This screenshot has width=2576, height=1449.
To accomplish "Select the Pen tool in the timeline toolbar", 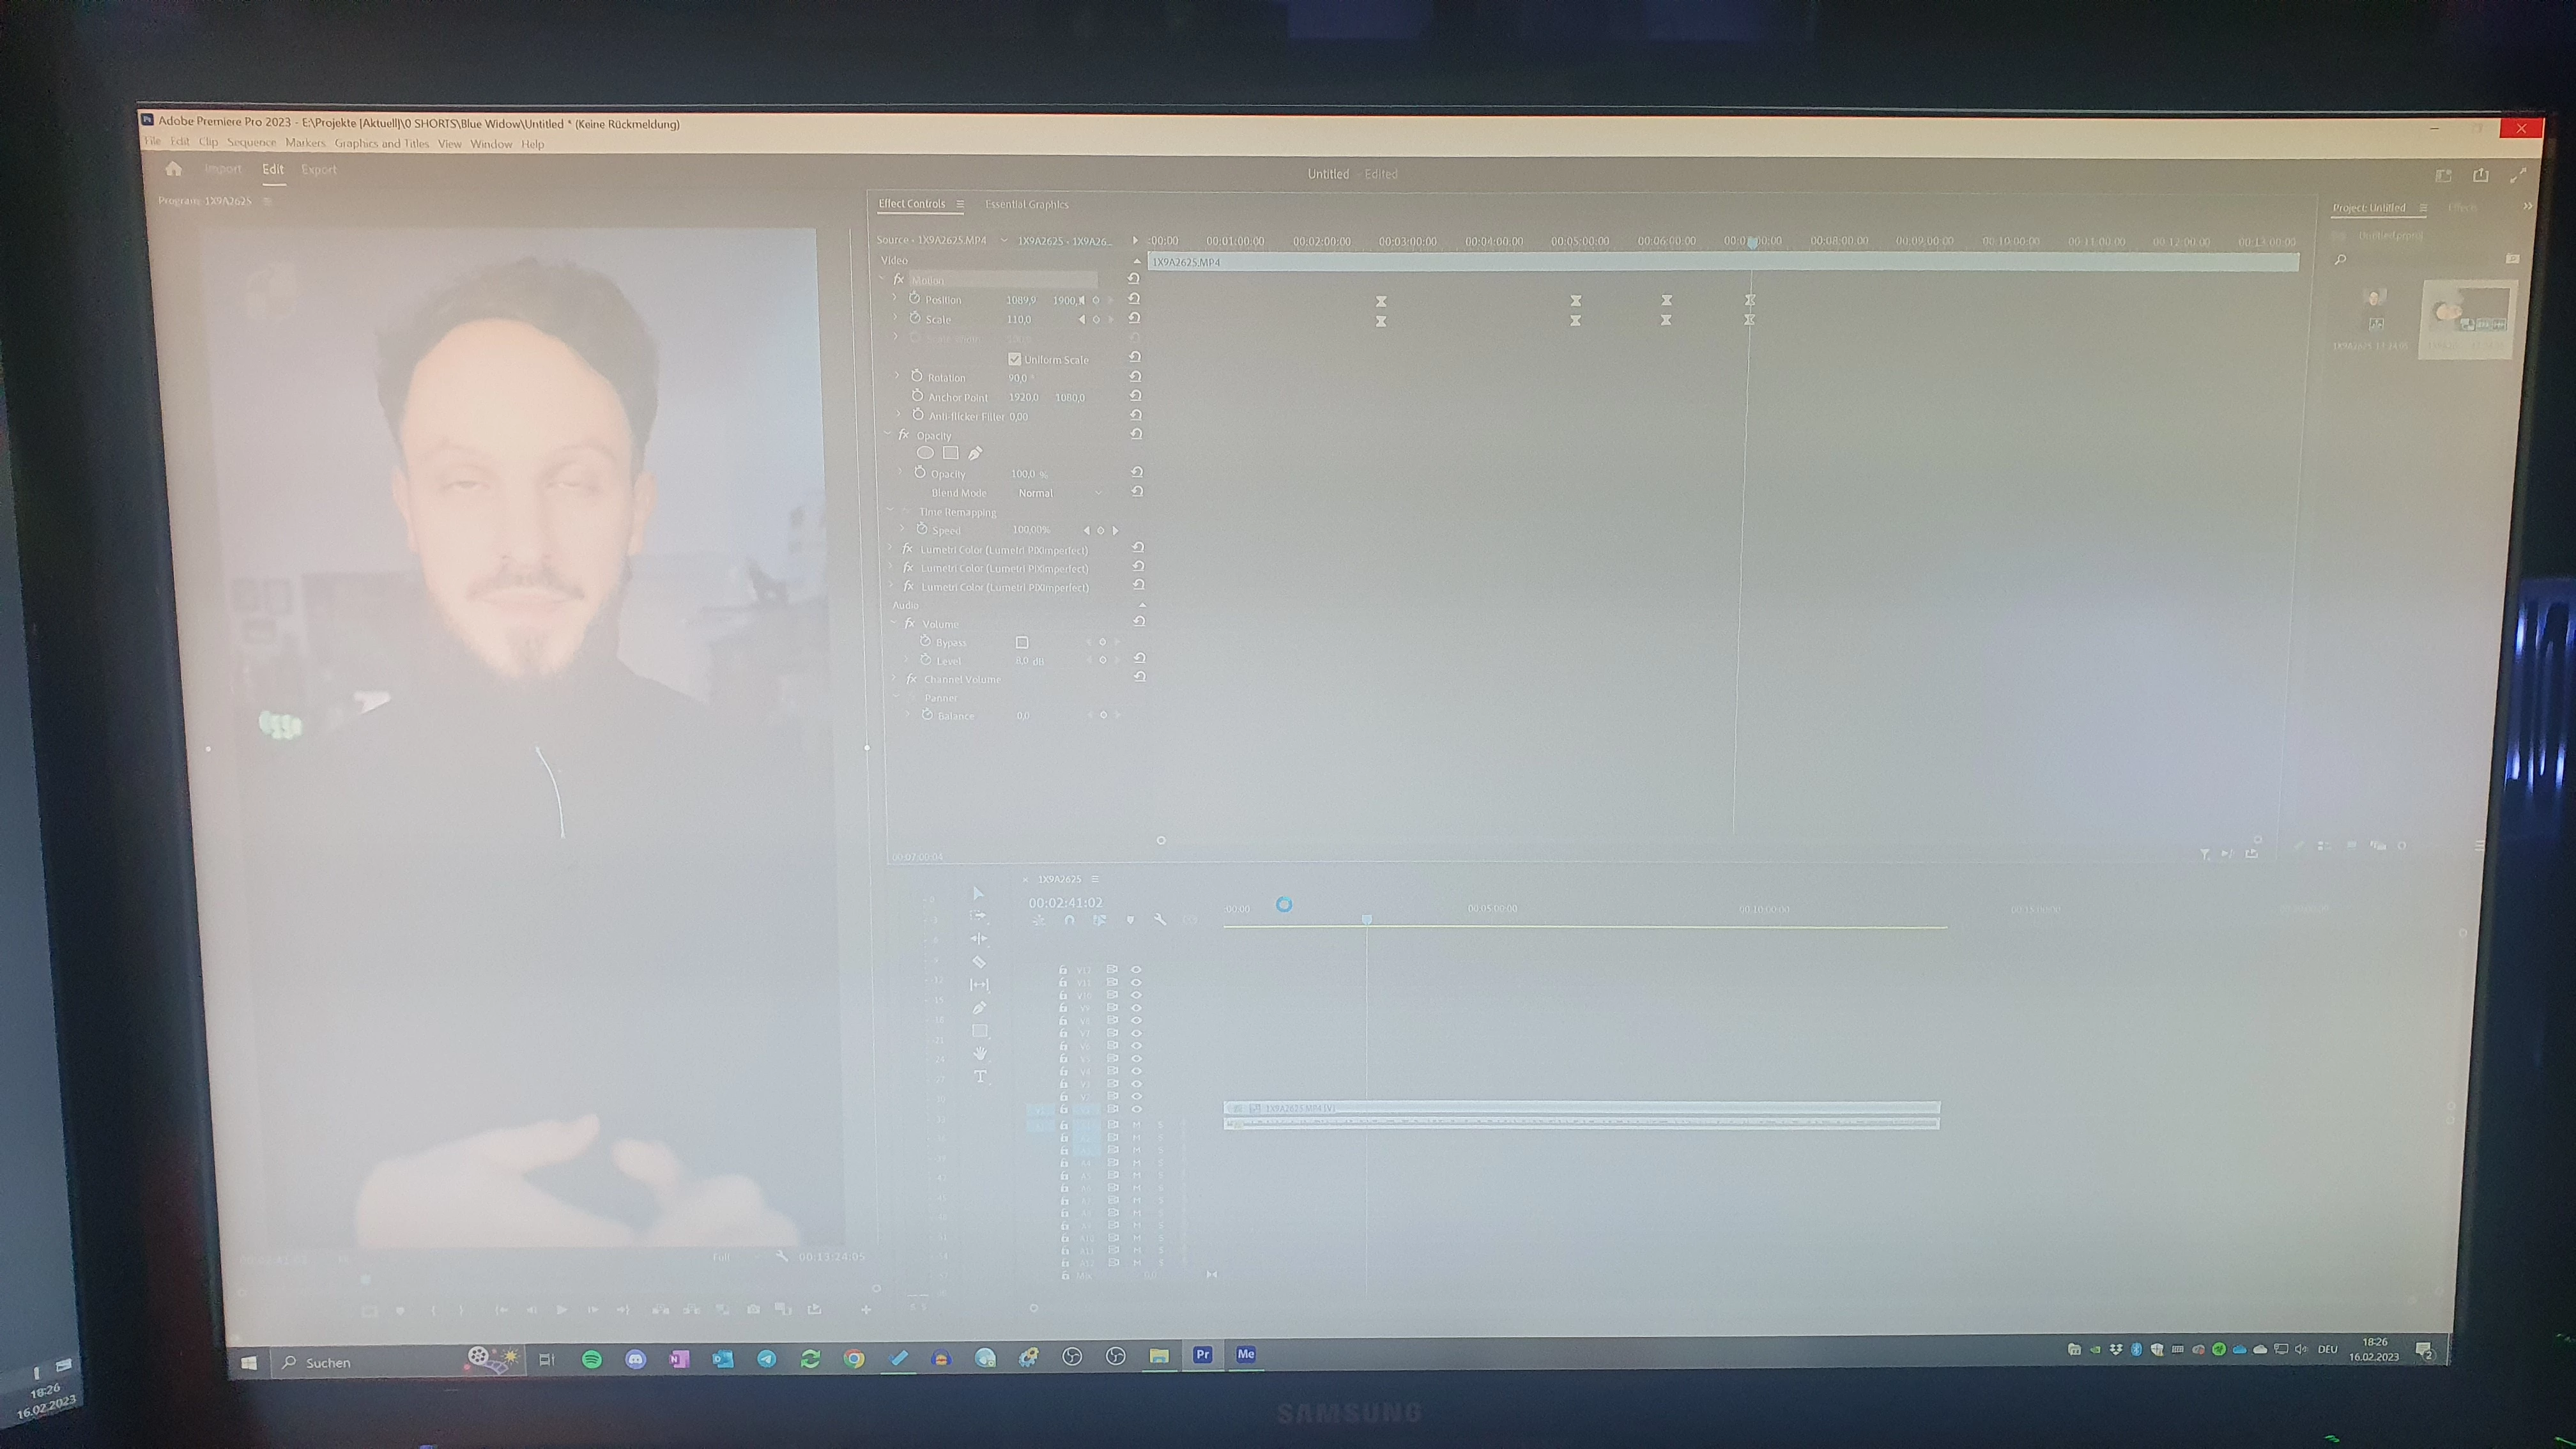I will [979, 1008].
